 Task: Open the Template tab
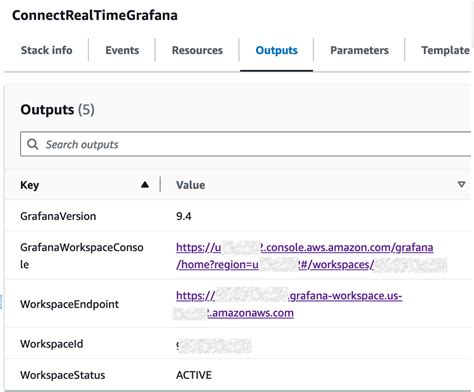[x=445, y=50]
